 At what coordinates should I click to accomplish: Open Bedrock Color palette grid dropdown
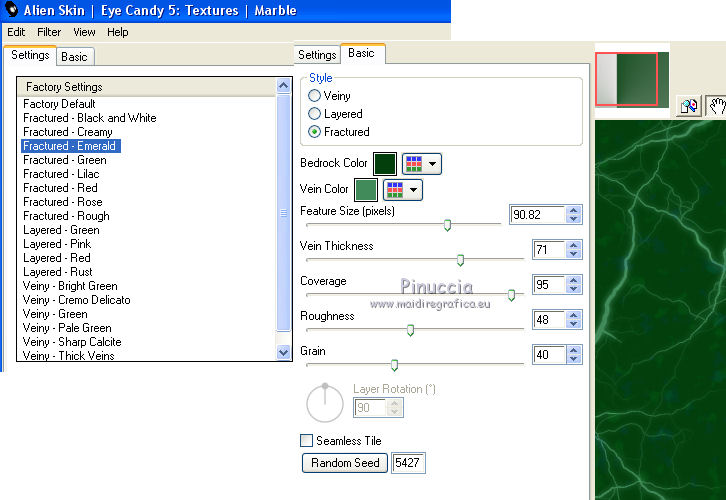[x=422, y=163]
